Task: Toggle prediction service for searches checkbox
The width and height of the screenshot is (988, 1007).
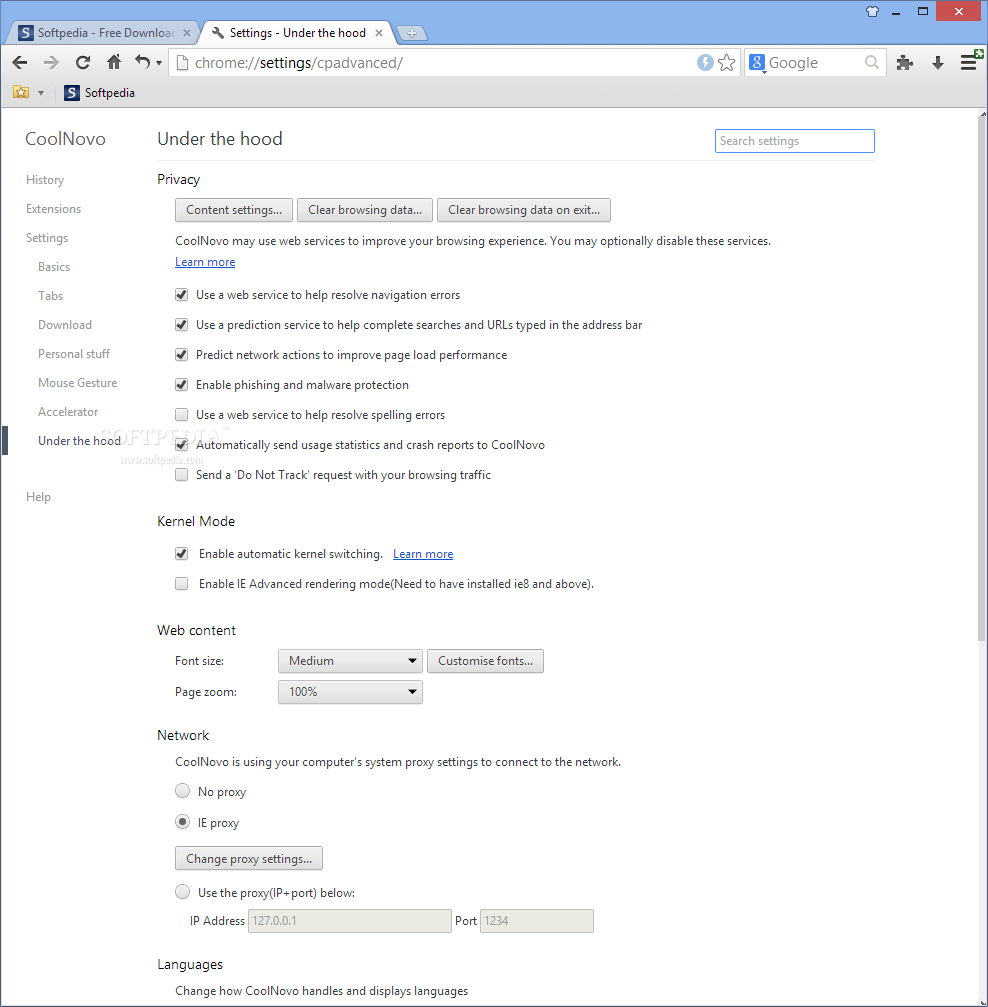Action: point(182,325)
